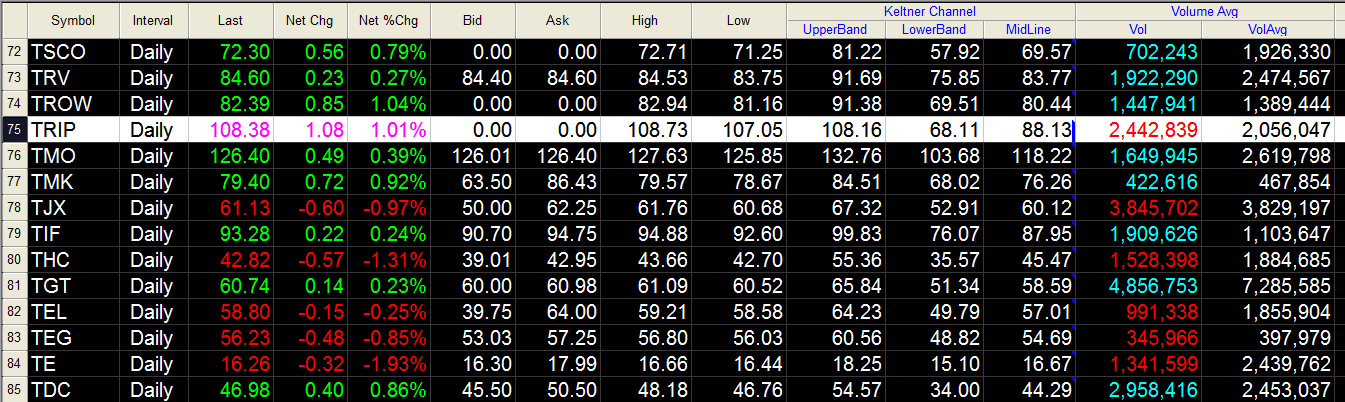Select the TE symbol cell
This screenshot has width=1345, height=402.
(x=73, y=363)
